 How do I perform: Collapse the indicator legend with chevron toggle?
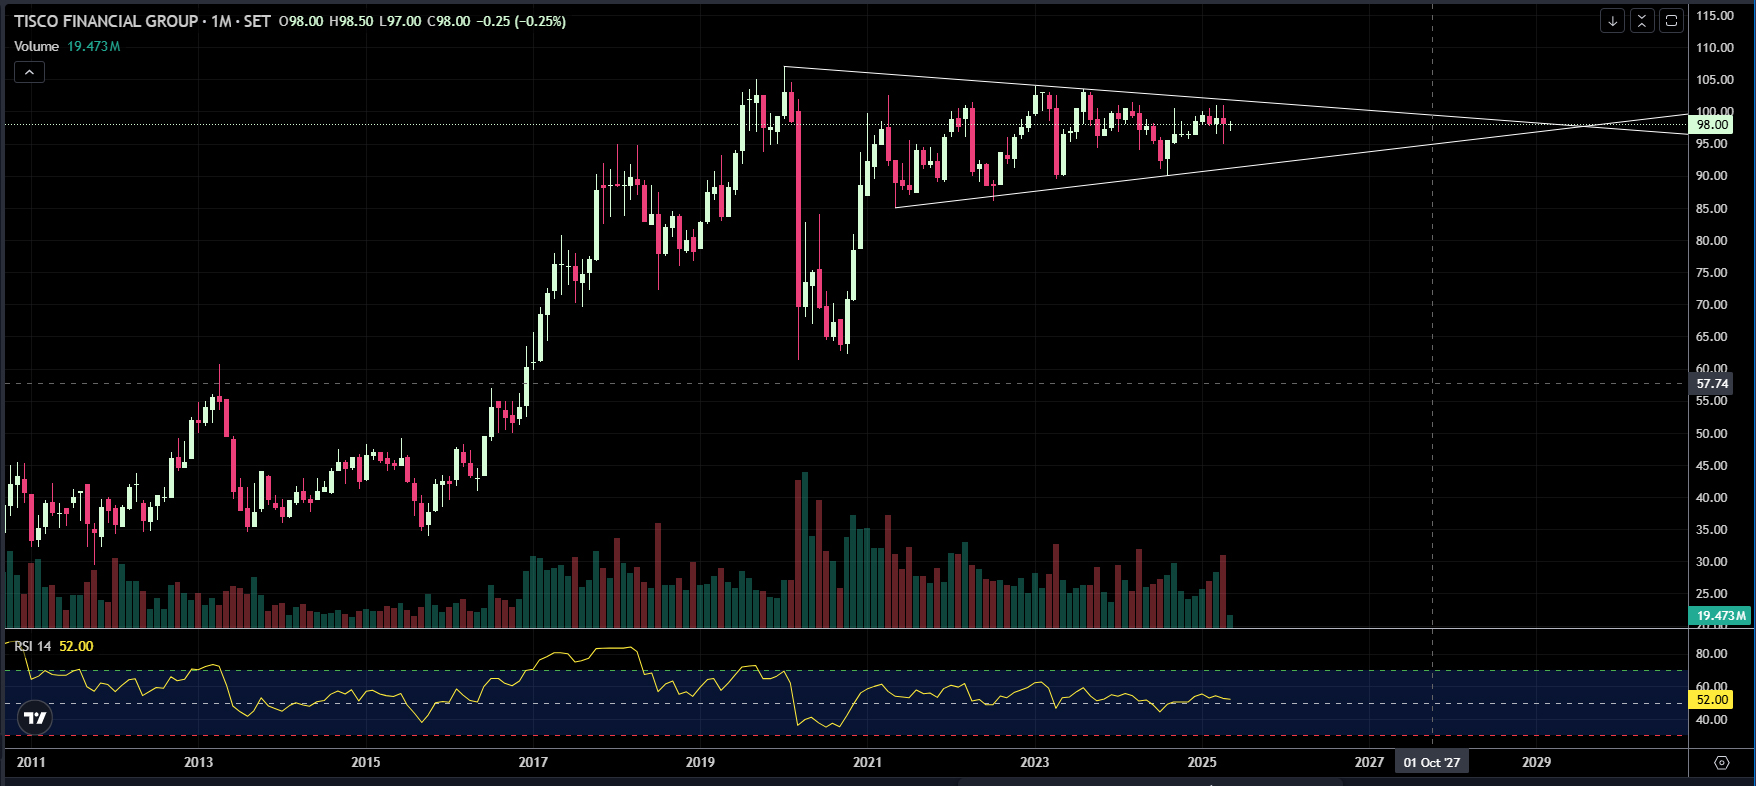(x=29, y=72)
